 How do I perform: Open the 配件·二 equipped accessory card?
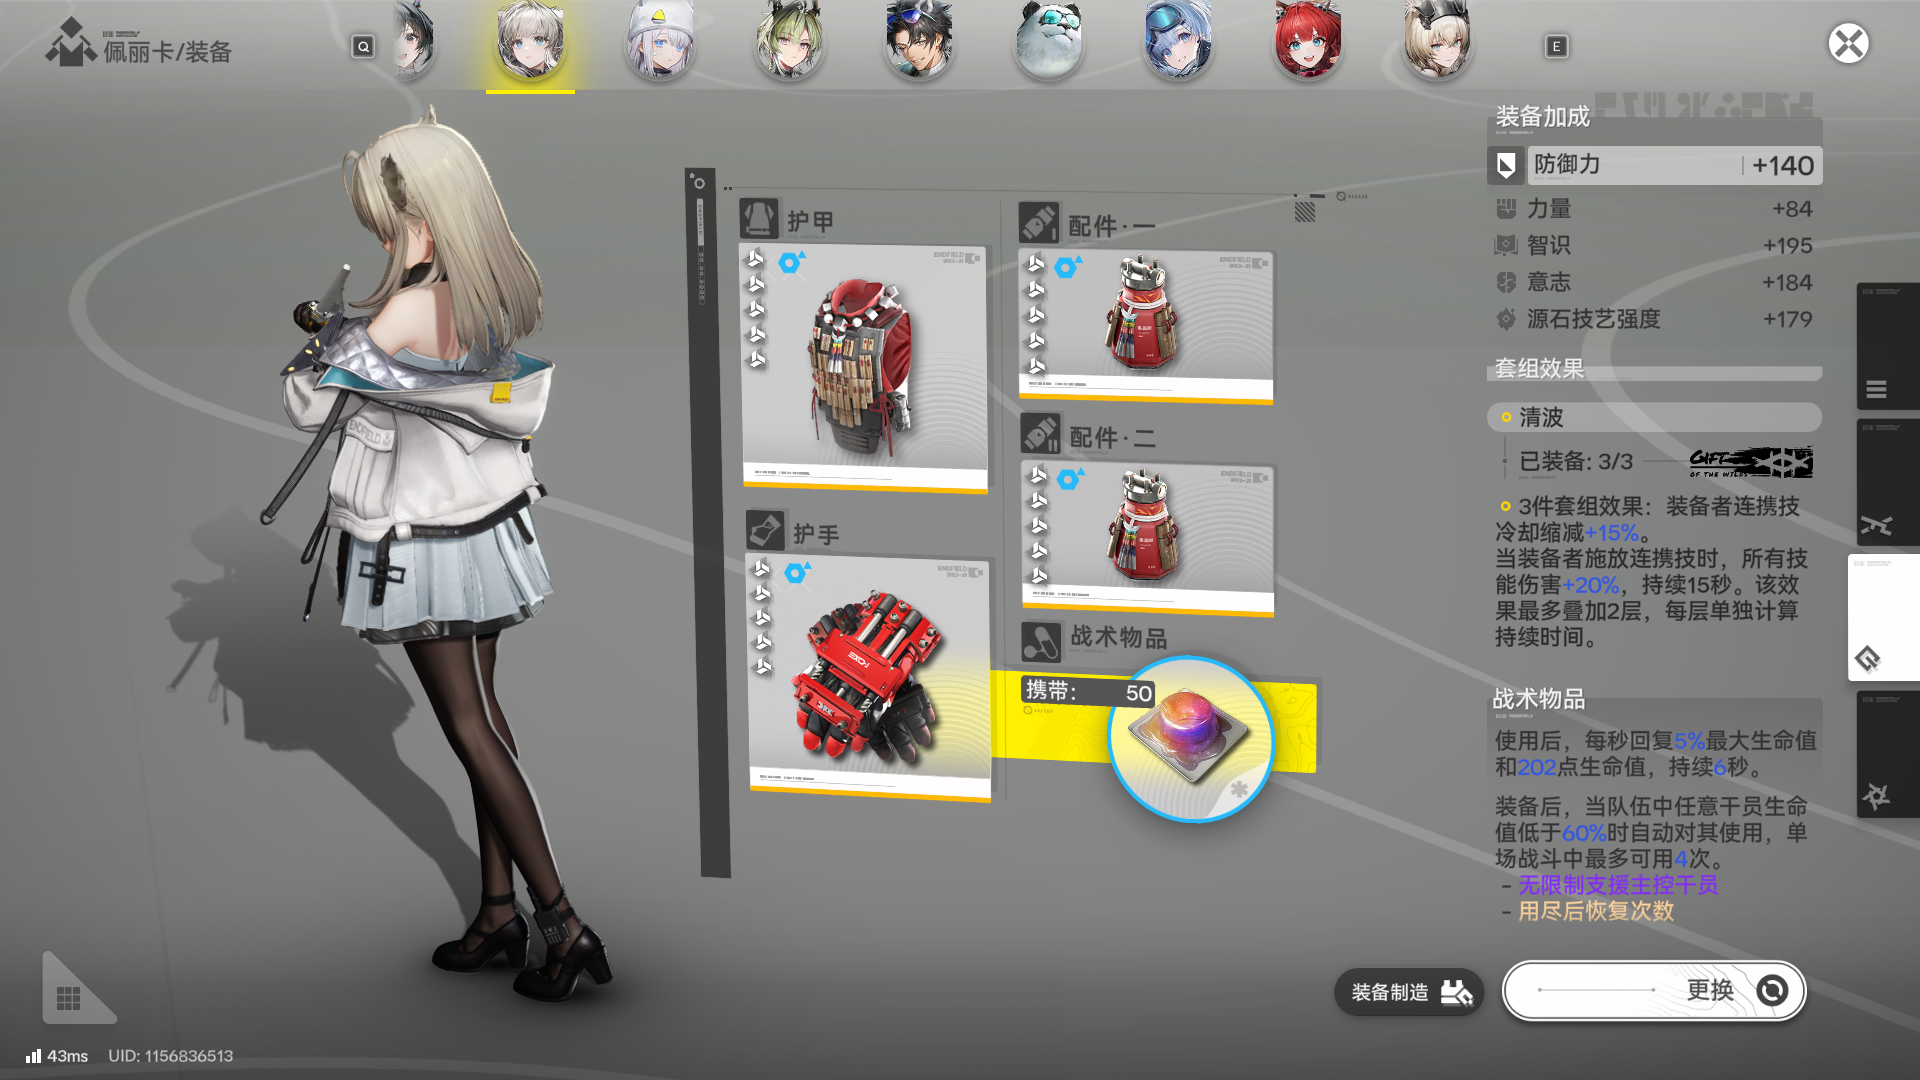1148,538
